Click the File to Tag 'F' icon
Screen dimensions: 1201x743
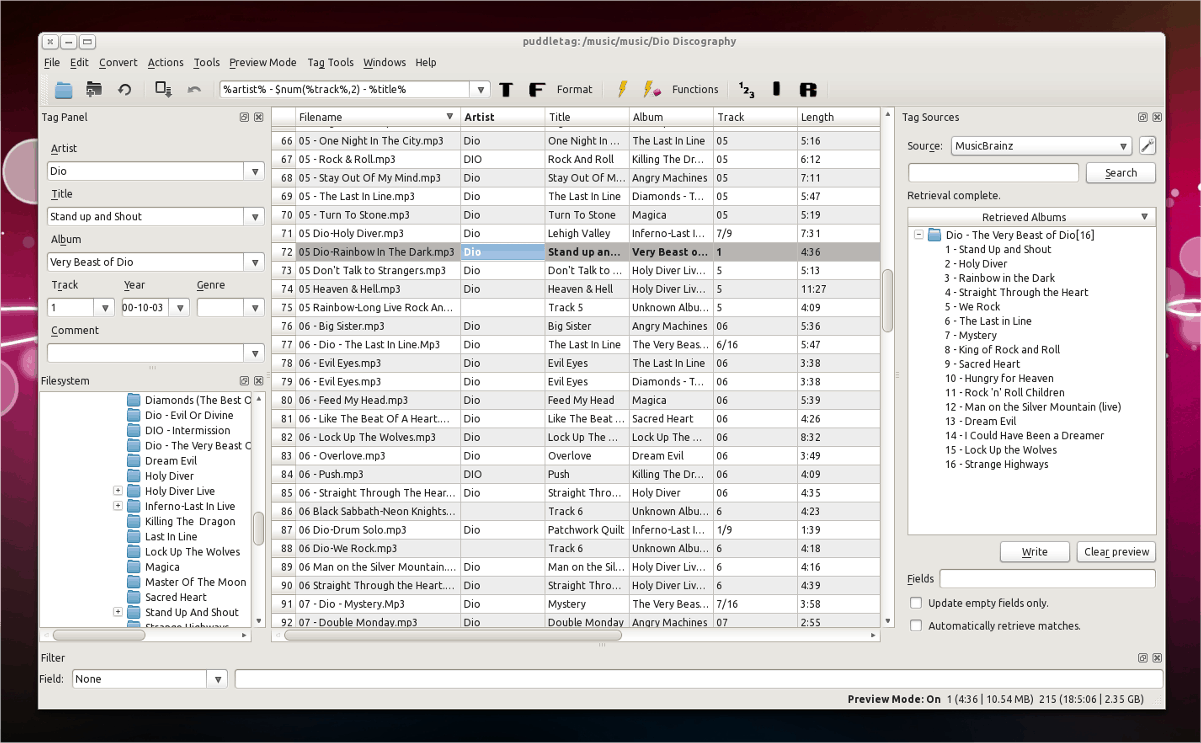[x=536, y=90]
